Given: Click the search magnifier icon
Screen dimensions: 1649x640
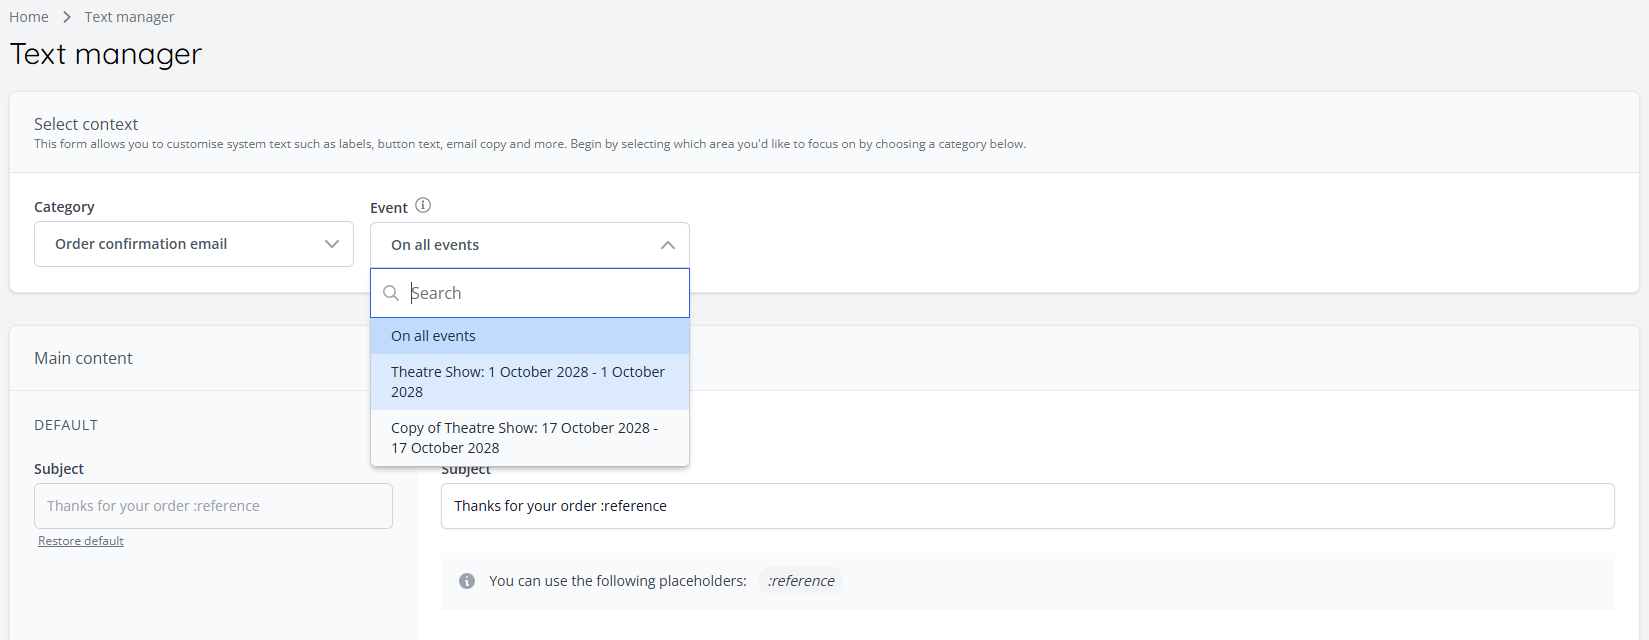Looking at the screenshot, I should tap(391, 293).
